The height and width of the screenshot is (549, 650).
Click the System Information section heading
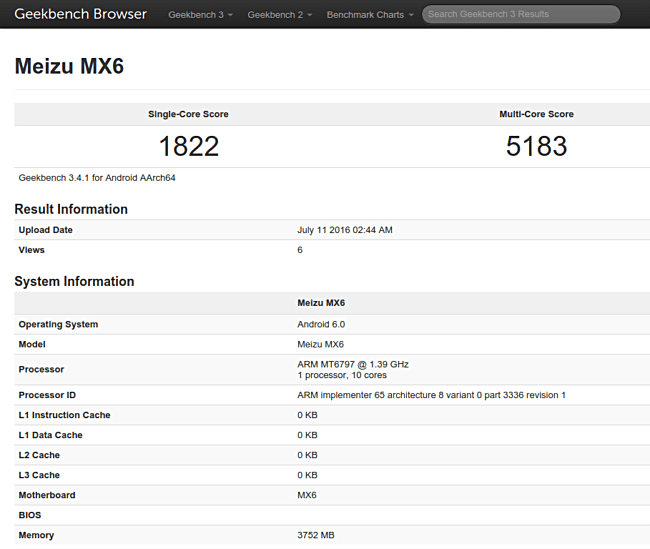click(74, 281)
